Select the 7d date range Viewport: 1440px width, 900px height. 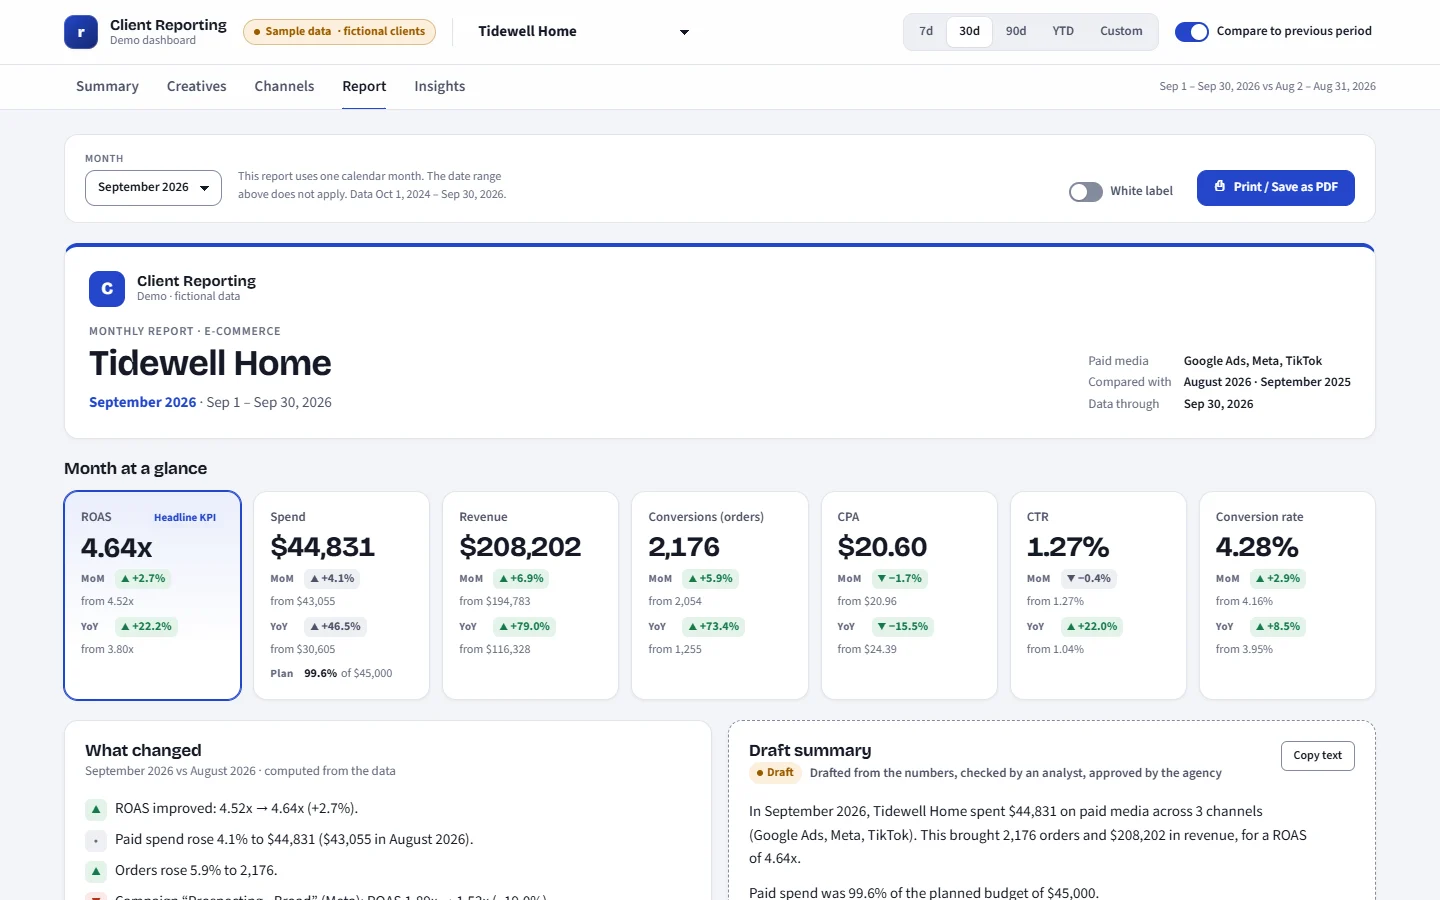pos(926,32)
